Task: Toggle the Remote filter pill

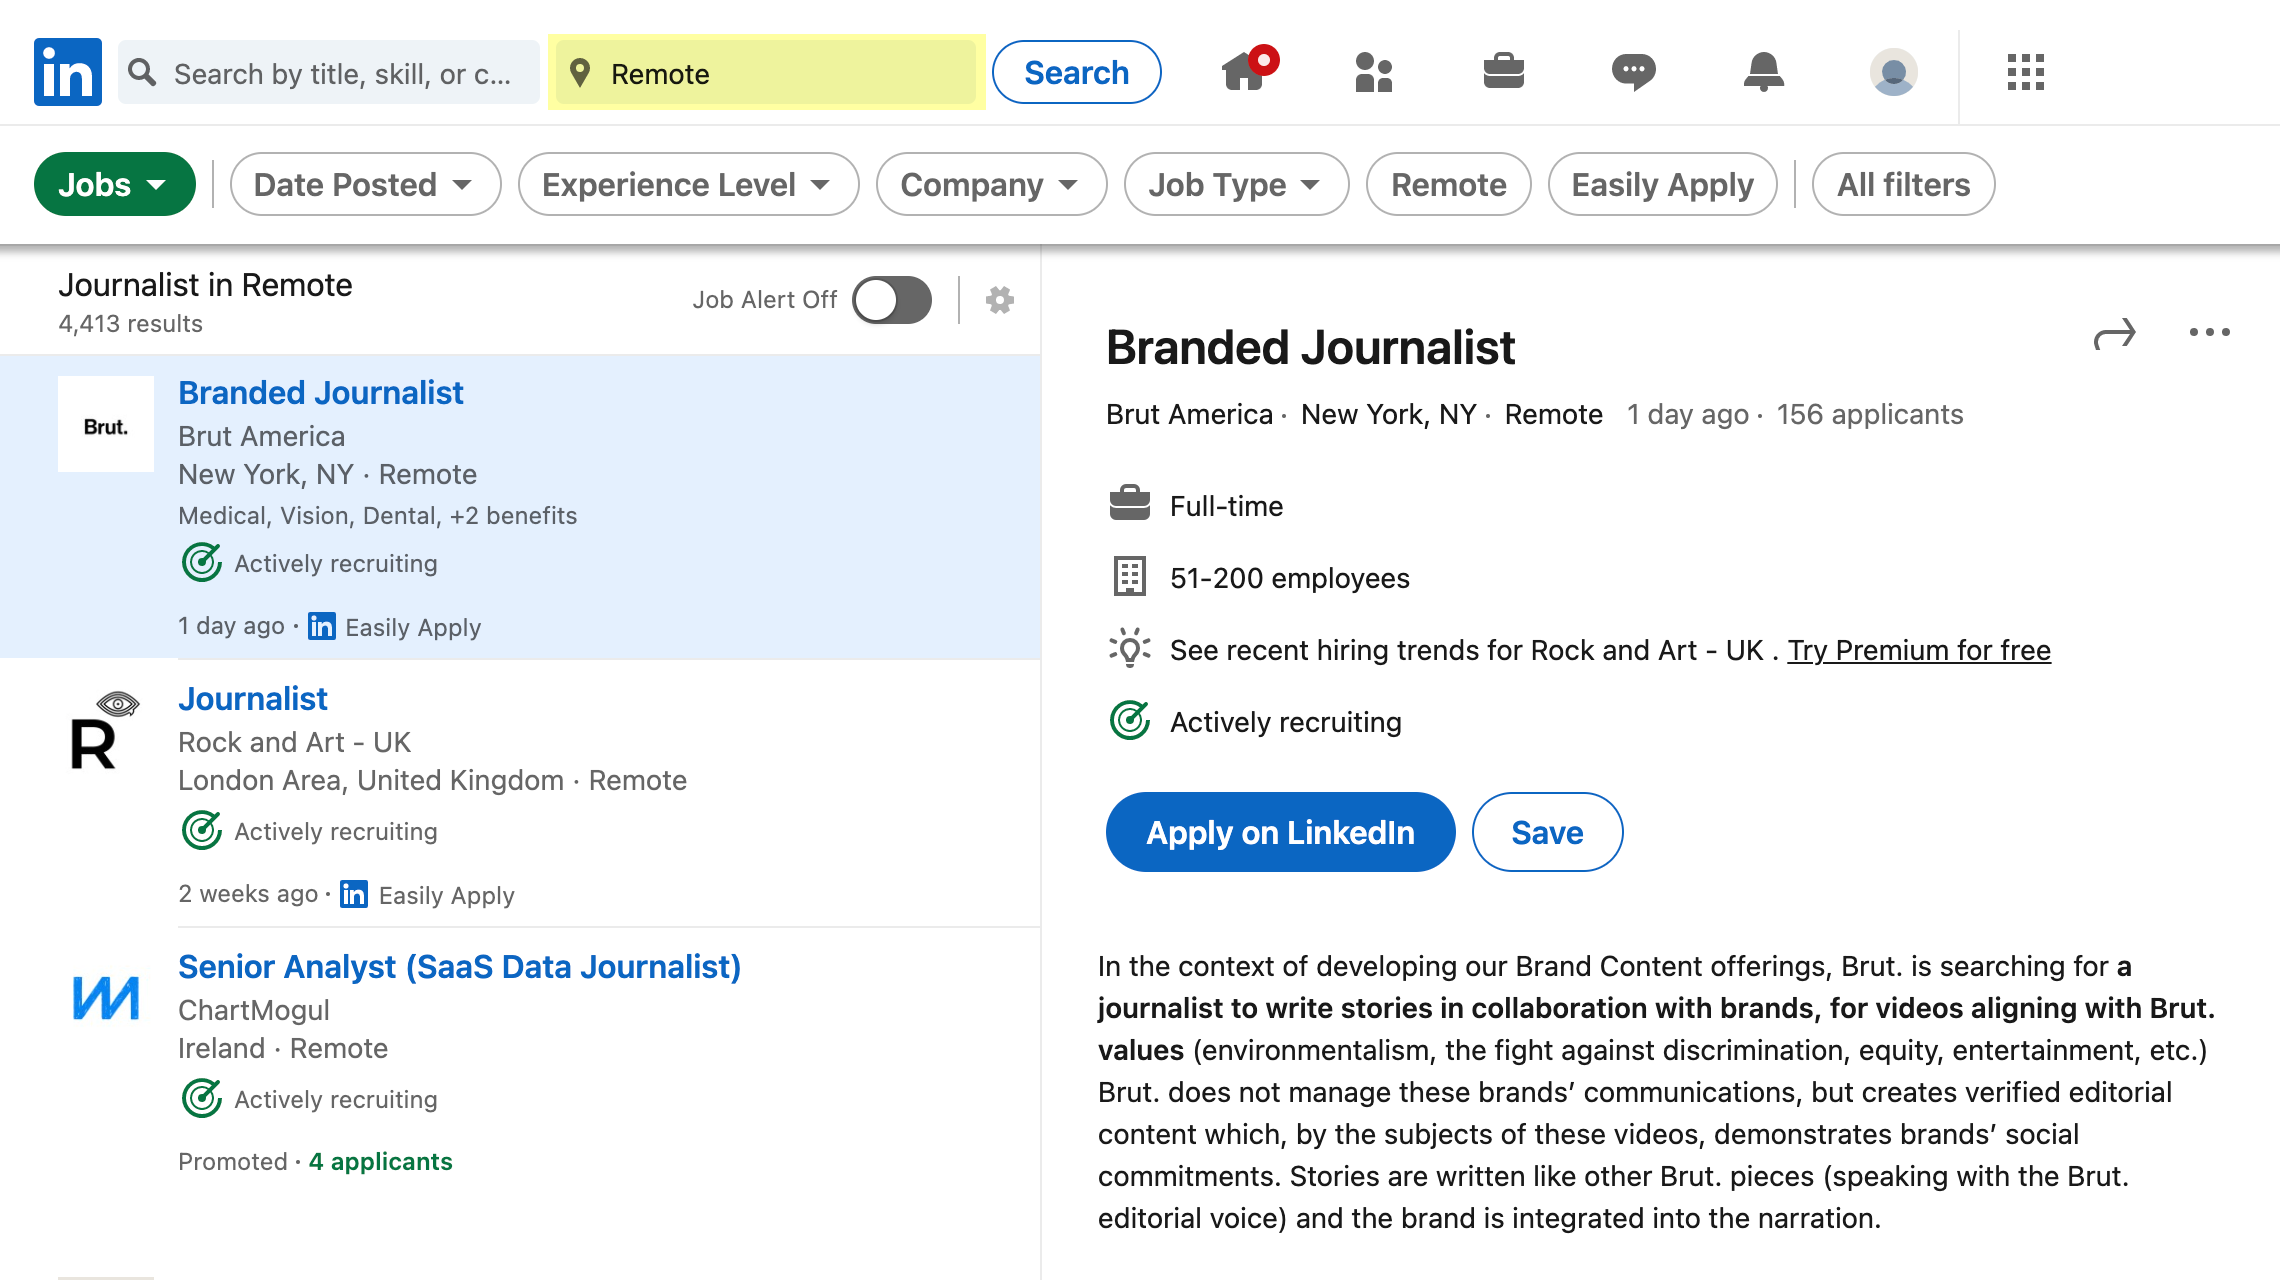Action: coord(1448,184)
